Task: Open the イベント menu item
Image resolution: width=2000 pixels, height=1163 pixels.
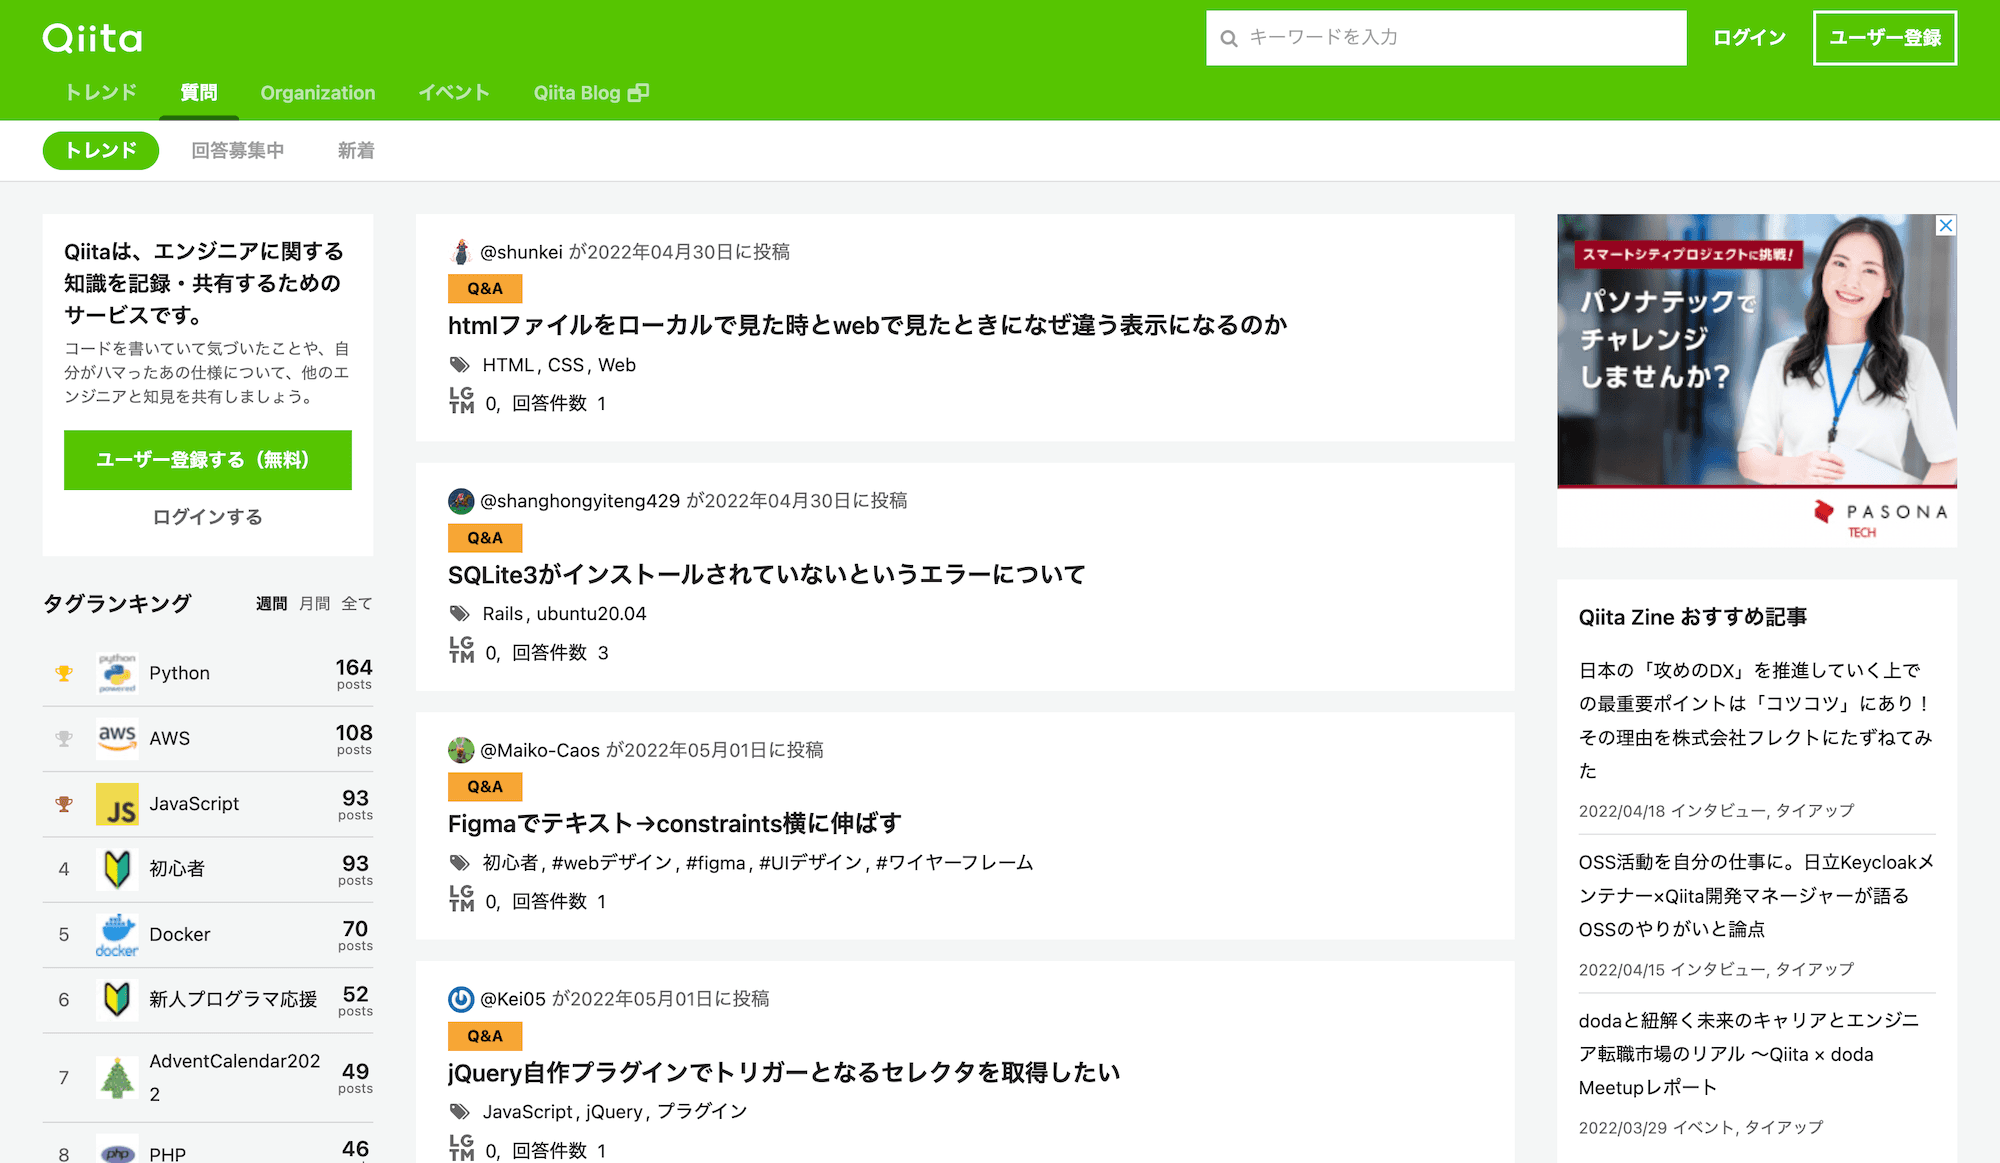Action: click(454, 93)
